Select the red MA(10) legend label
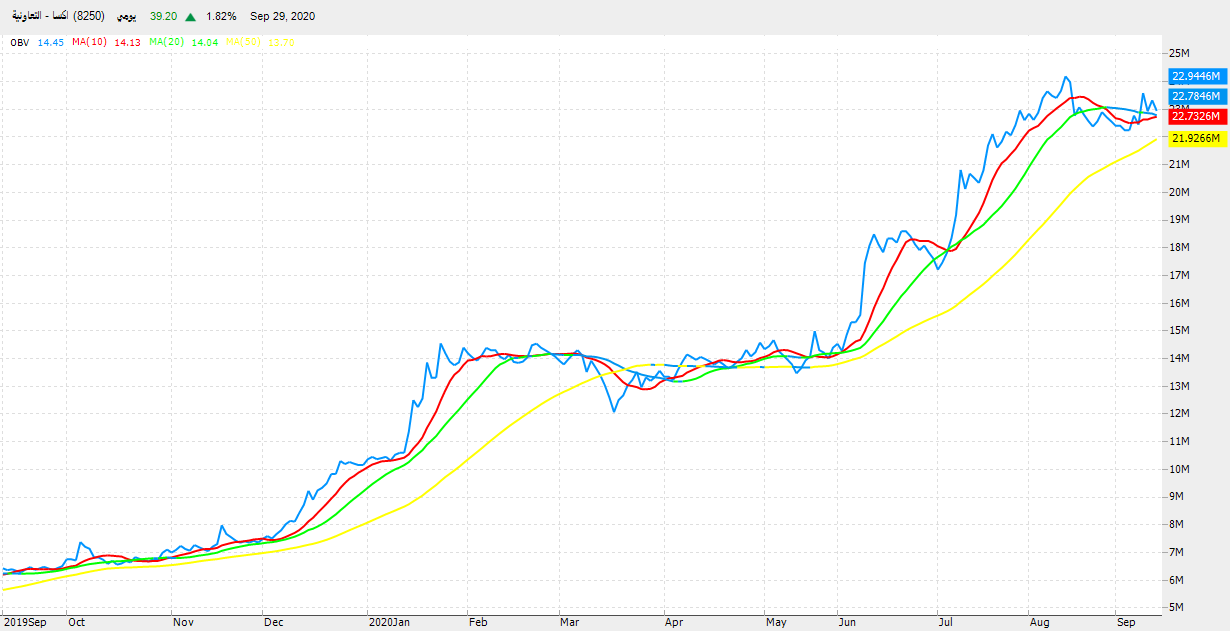Image resolution: width=1230 pixels, height=631 pixels. pyautogui.click(x=90, y=42)
